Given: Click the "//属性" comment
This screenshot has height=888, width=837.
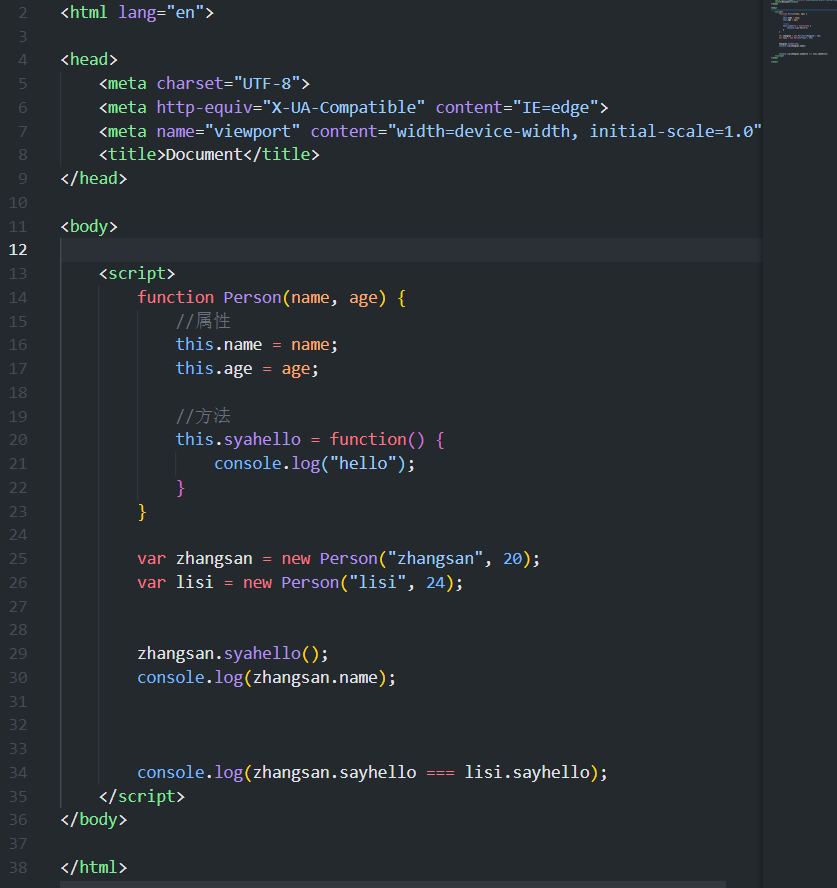Looking at the screenshot, I should tap(203, 321).
